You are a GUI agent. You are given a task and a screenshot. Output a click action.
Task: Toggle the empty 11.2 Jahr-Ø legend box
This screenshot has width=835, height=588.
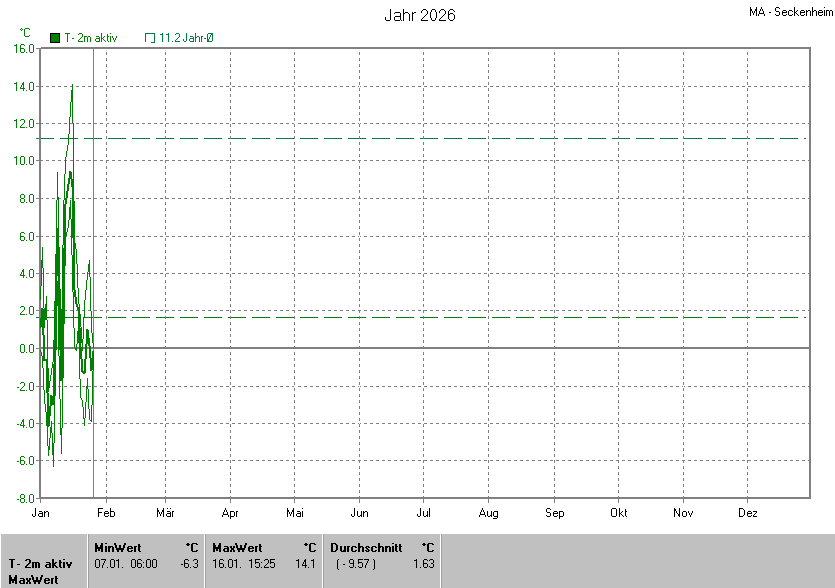pos(150,38)
